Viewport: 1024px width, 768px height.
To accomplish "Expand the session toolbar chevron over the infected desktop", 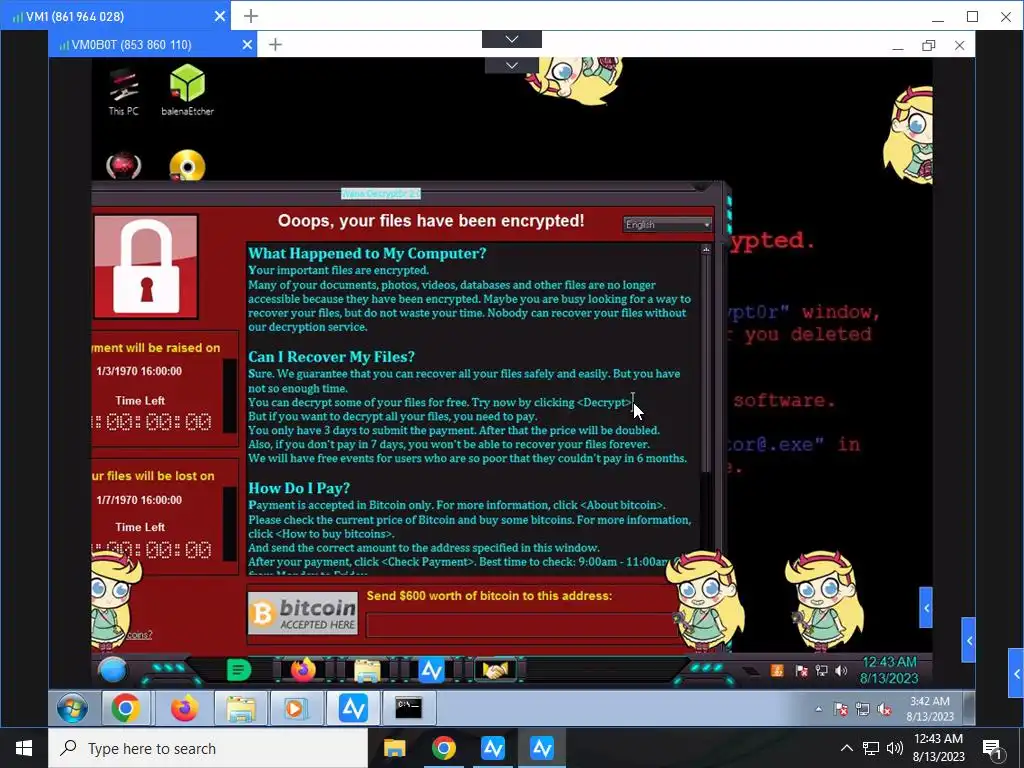I will pos(512,65).
